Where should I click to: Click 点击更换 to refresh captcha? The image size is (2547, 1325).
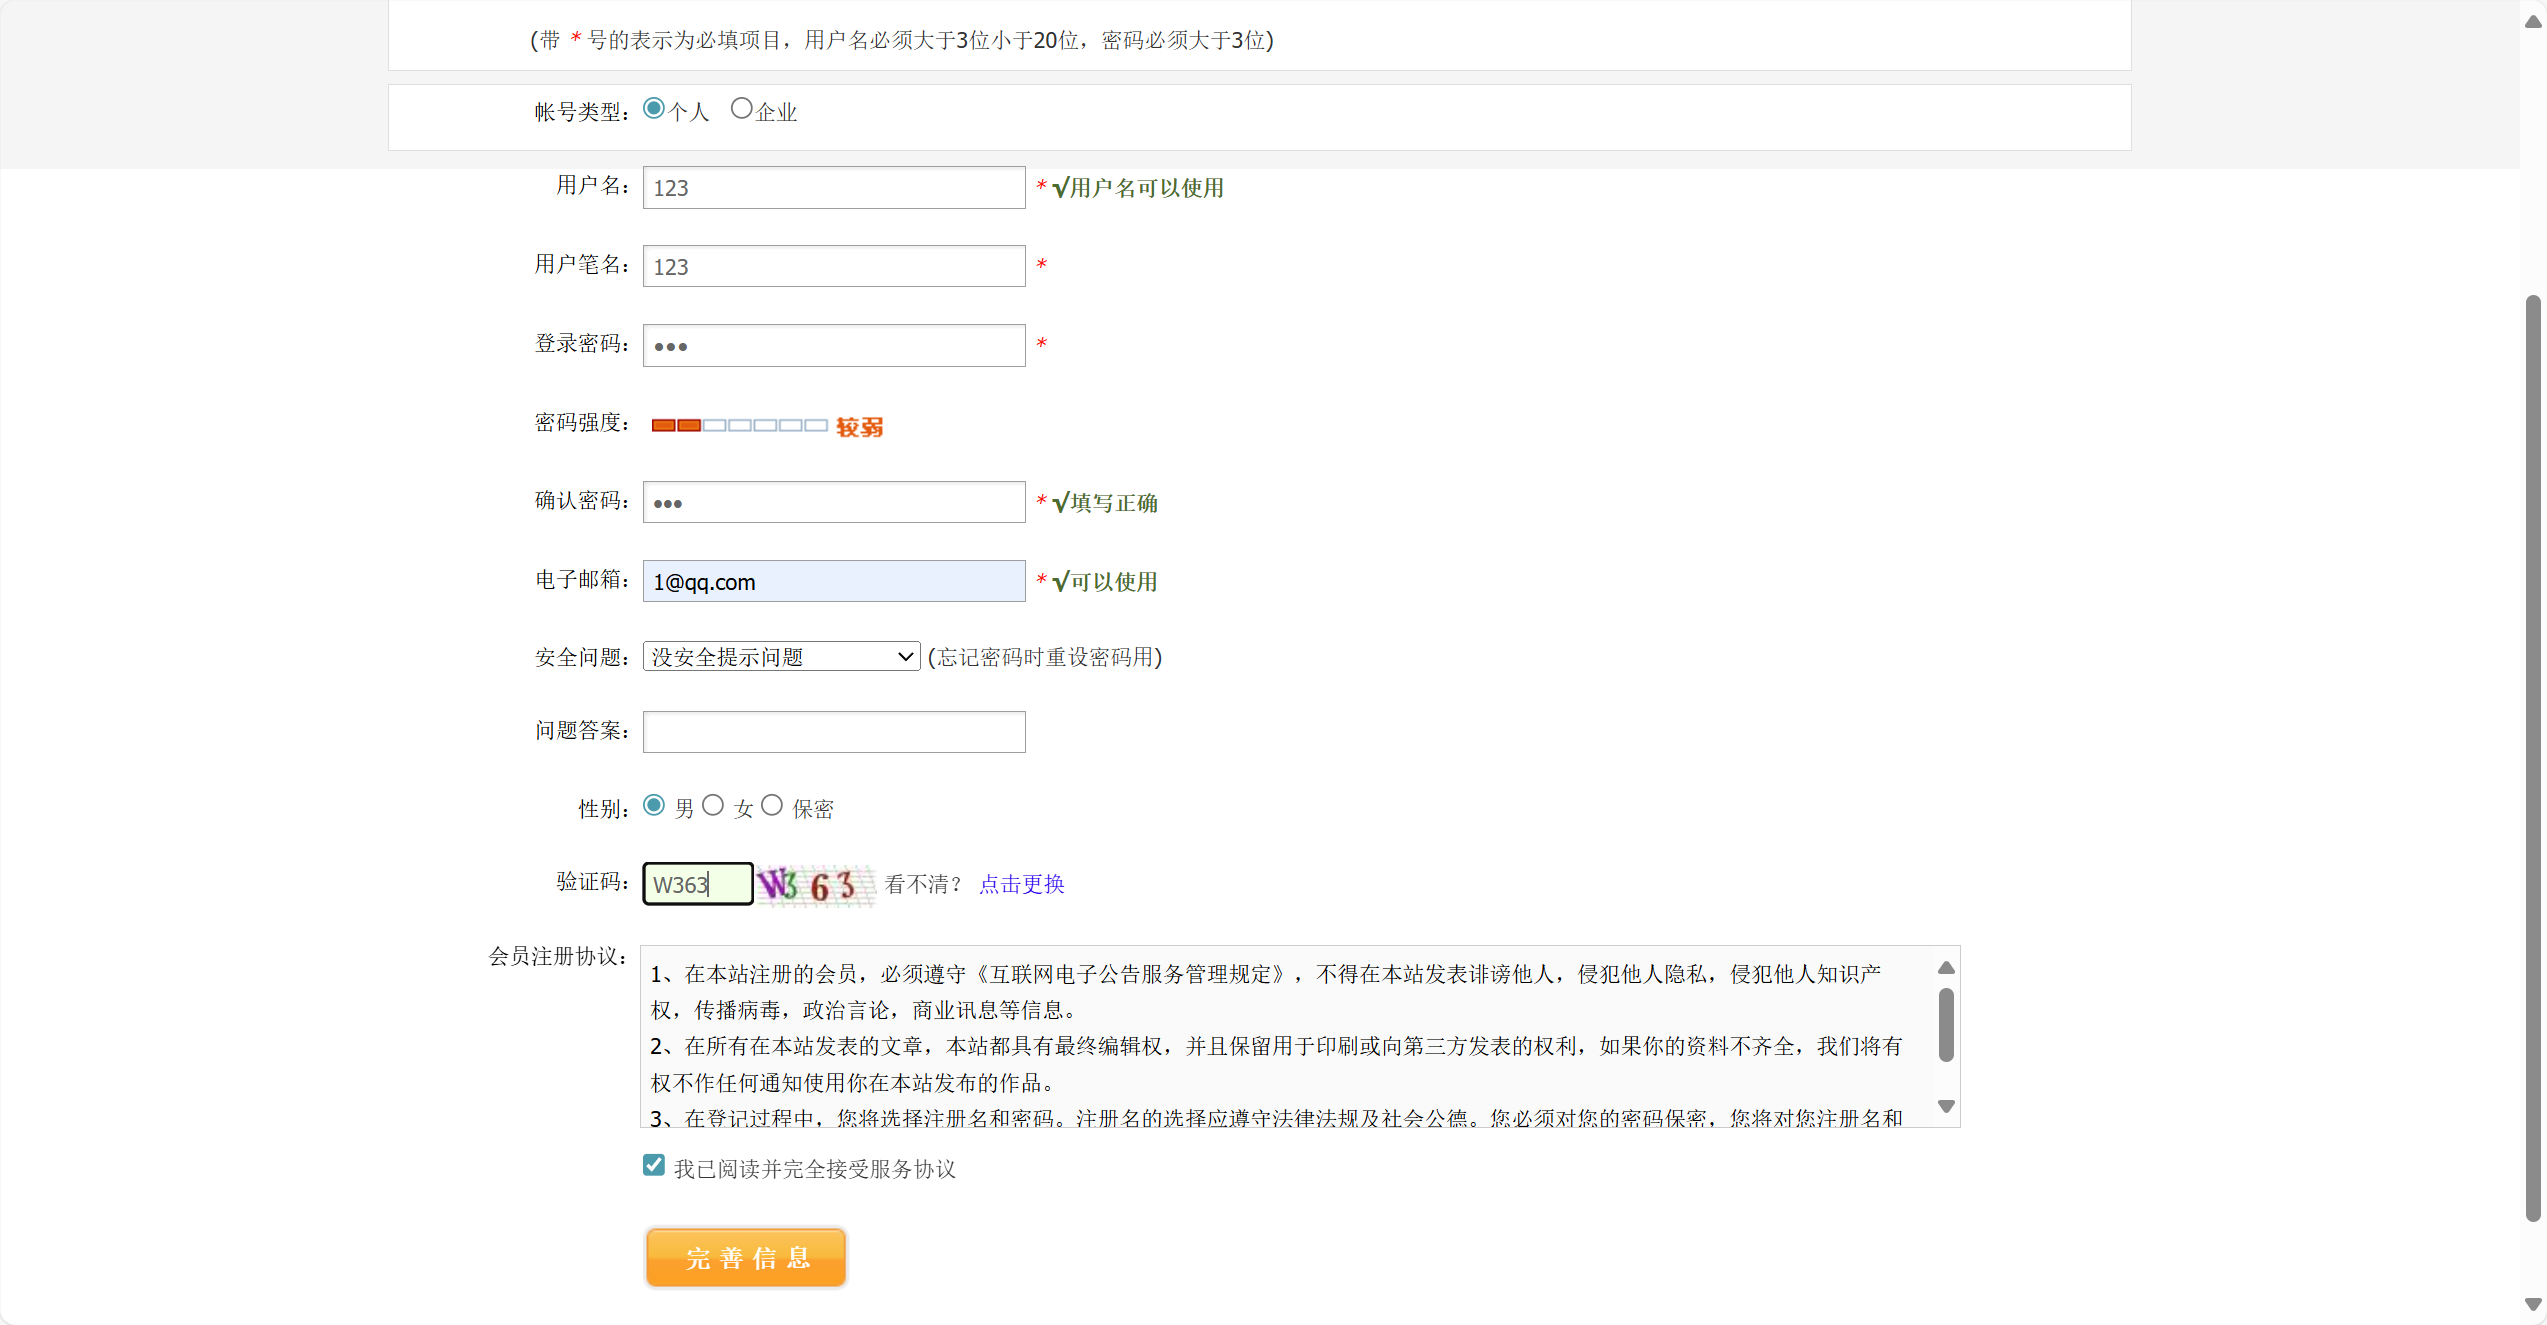click(1021, 885)
